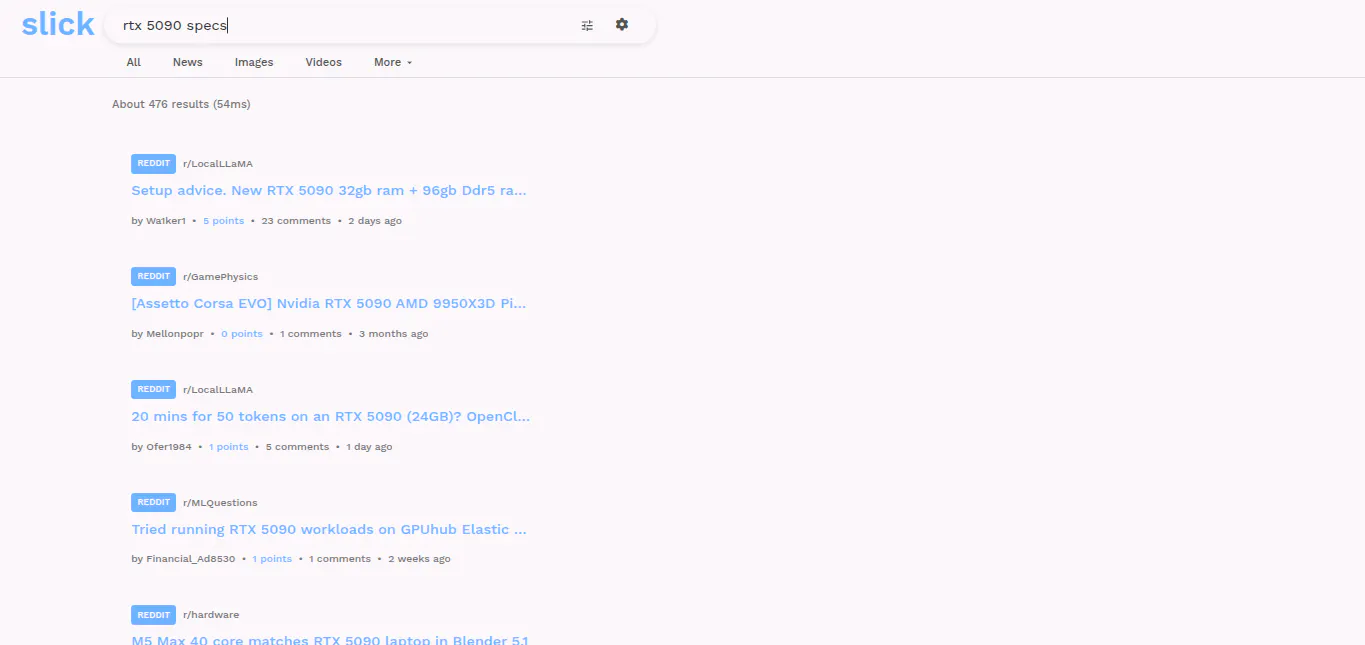
Task: Click the 2 days ago timestamp
Action: [x=375, y=221]
